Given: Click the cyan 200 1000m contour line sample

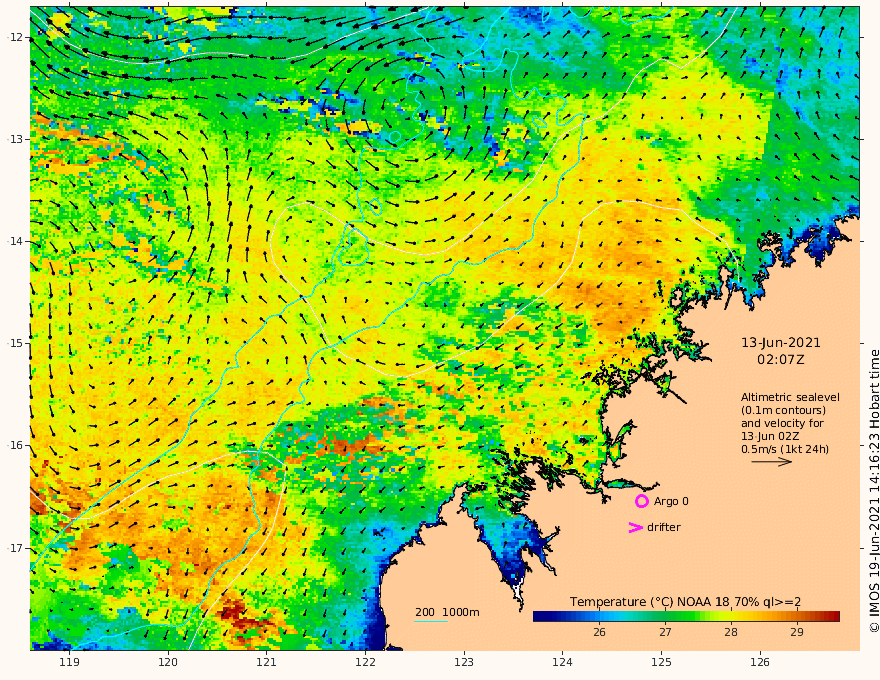Looking at the screenshot, I should click(x=431, y=621).
